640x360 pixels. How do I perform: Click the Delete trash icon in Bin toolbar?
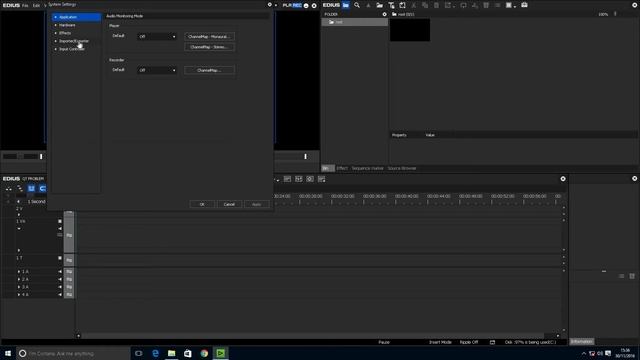tap(486, 5)
